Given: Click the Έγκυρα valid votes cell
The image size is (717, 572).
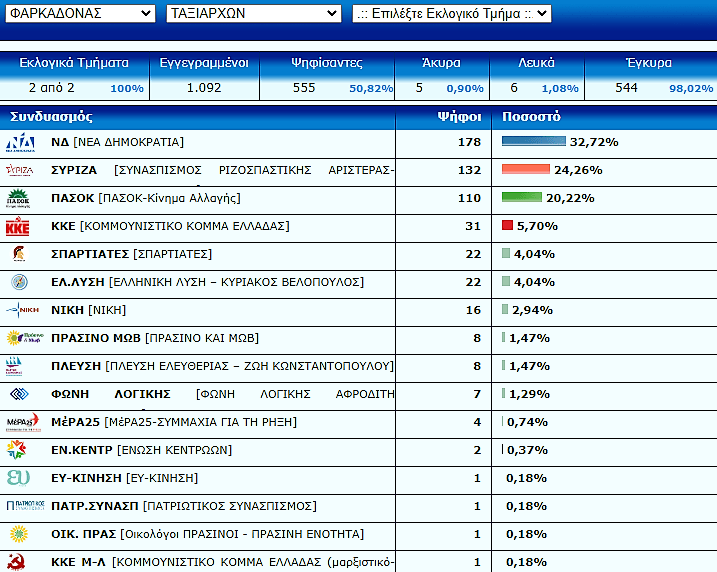Looking at the screenshot, I should coord(648,88).
